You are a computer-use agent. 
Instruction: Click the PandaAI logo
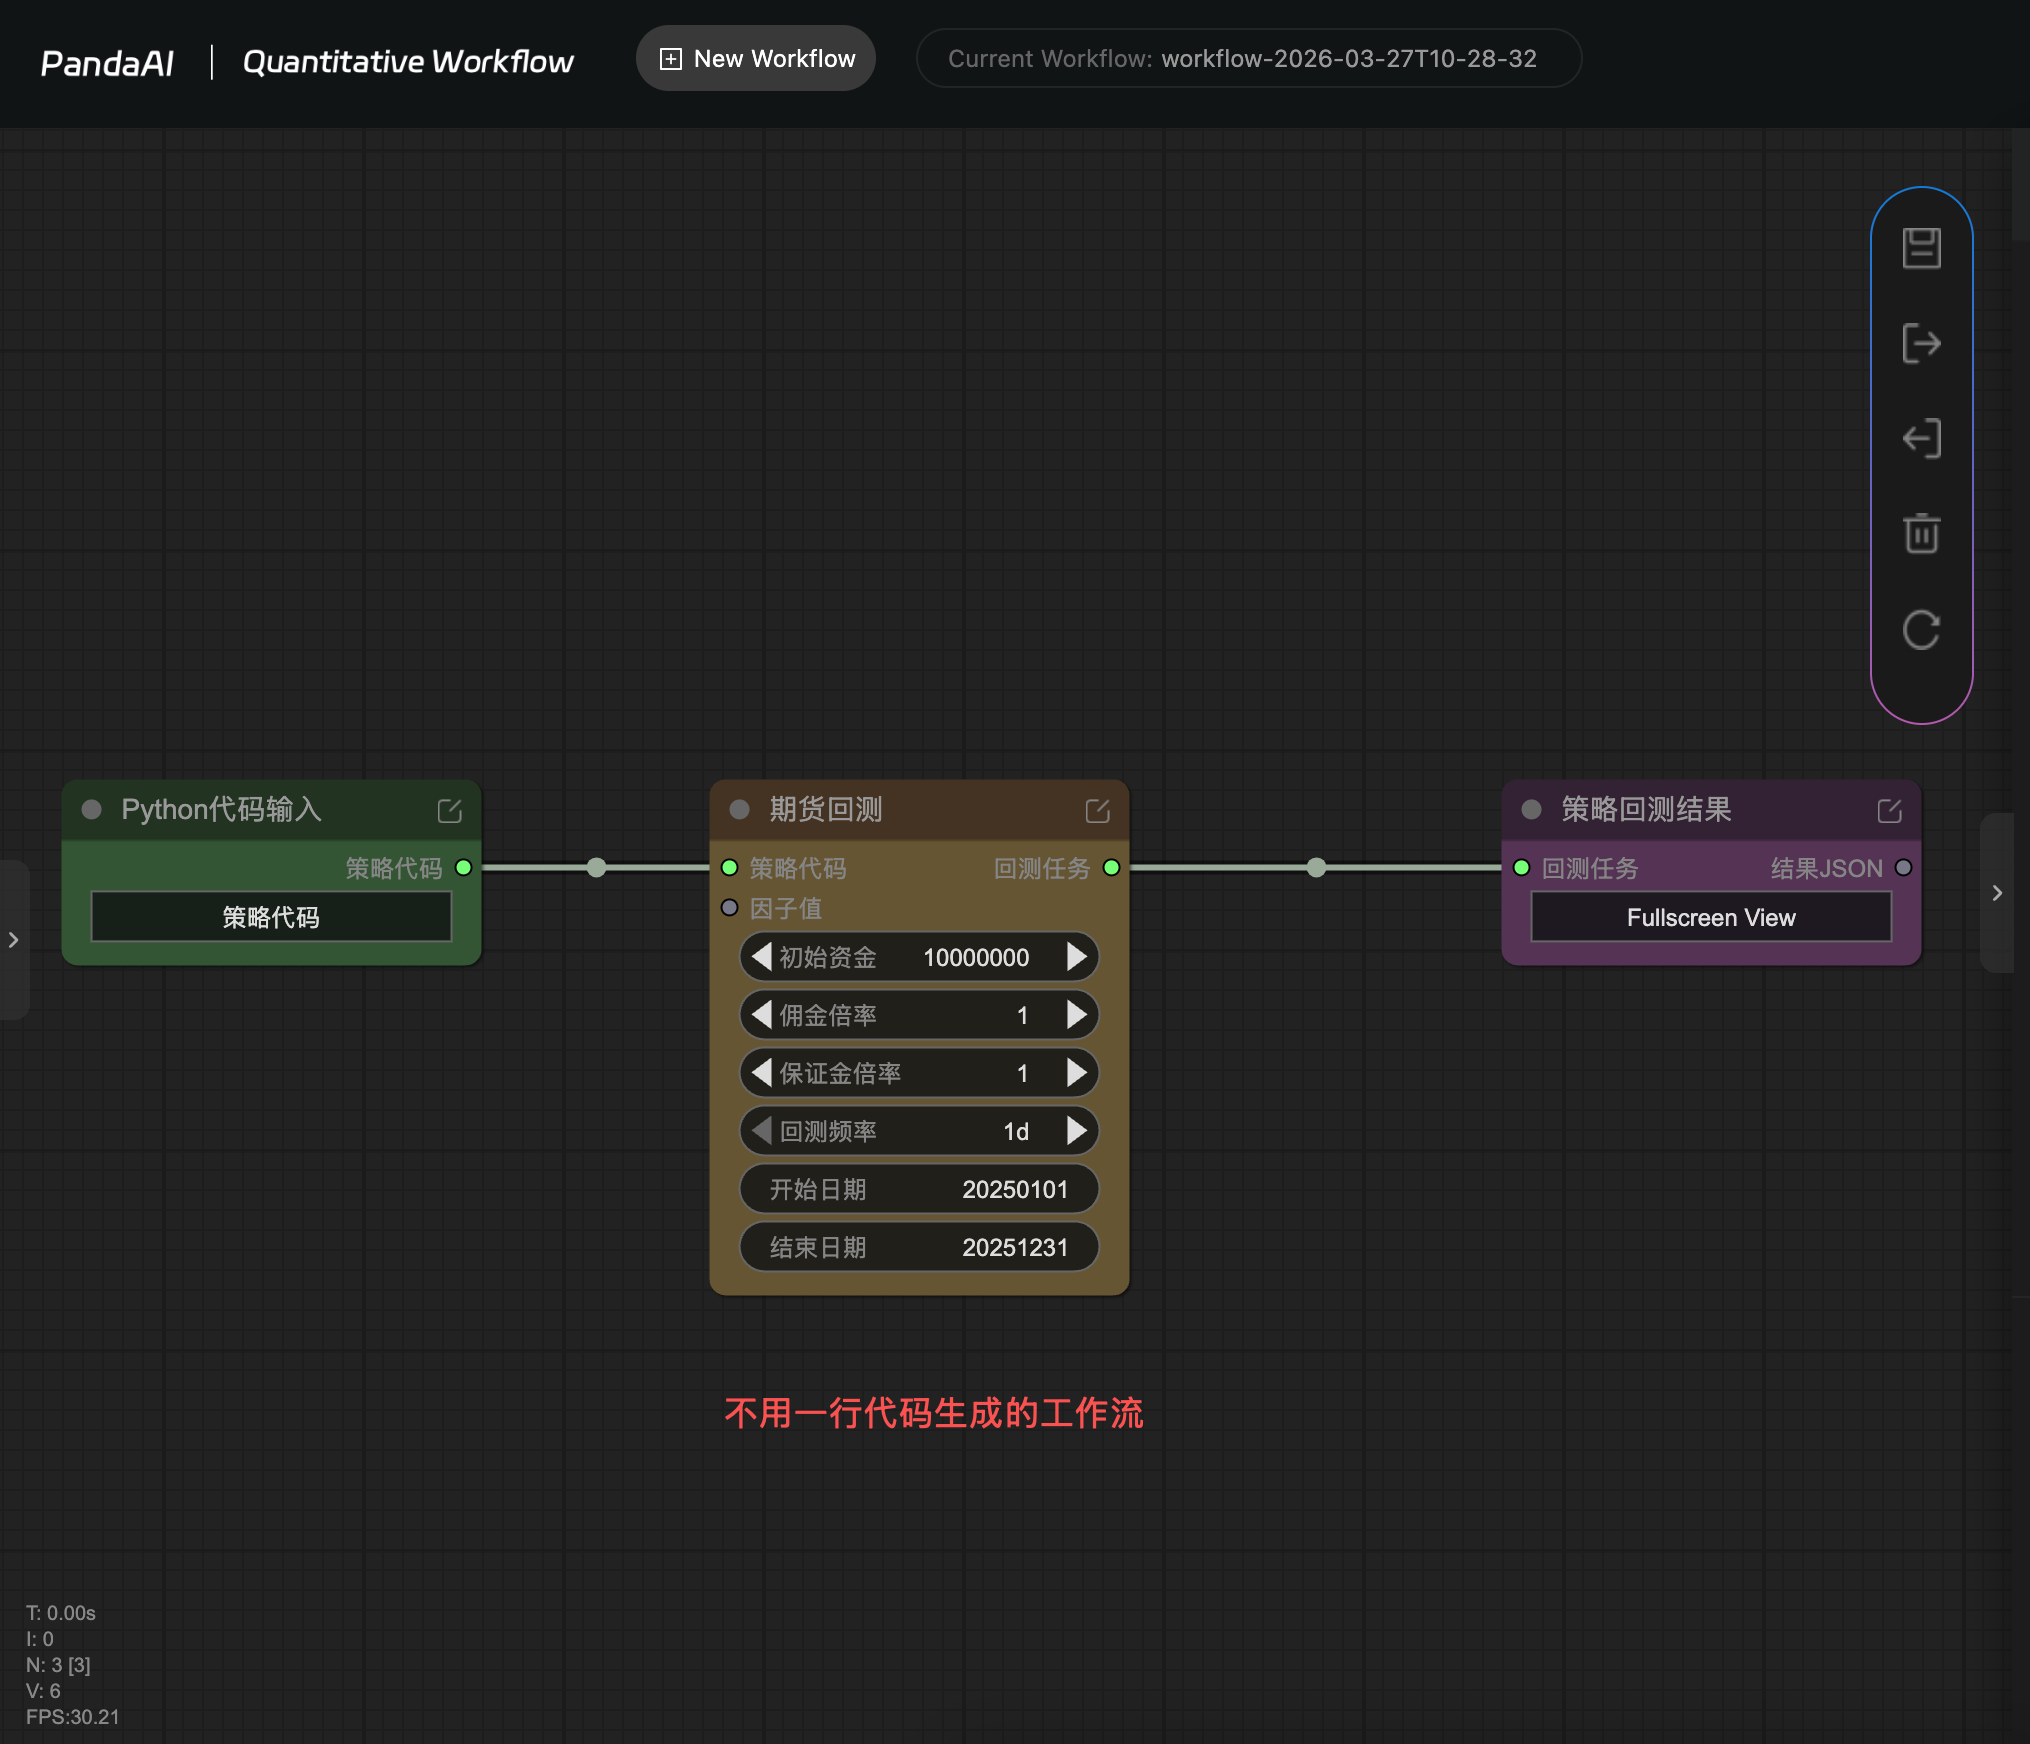[x=107, y=62]
